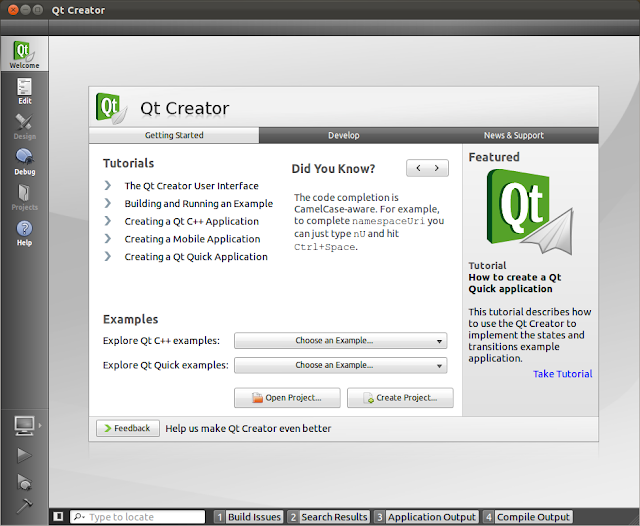The width and height of the screenshot is (640, 526).
Task: Switch to Design mode
Action: point(24,127)
